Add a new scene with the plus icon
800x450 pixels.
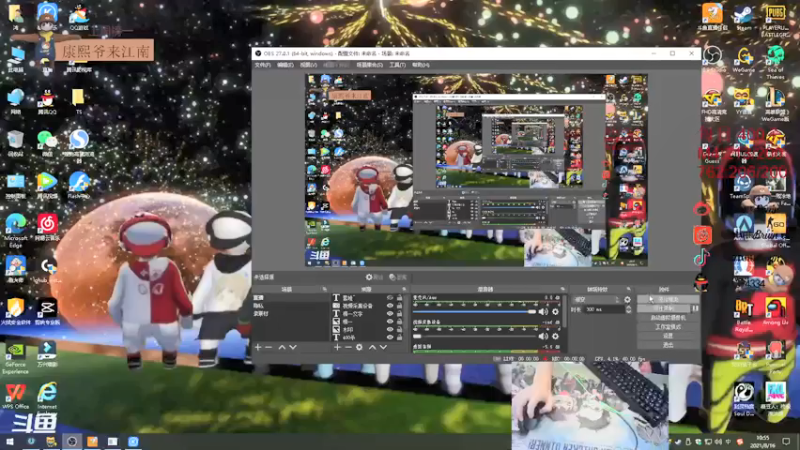click(x=258, y=347)
